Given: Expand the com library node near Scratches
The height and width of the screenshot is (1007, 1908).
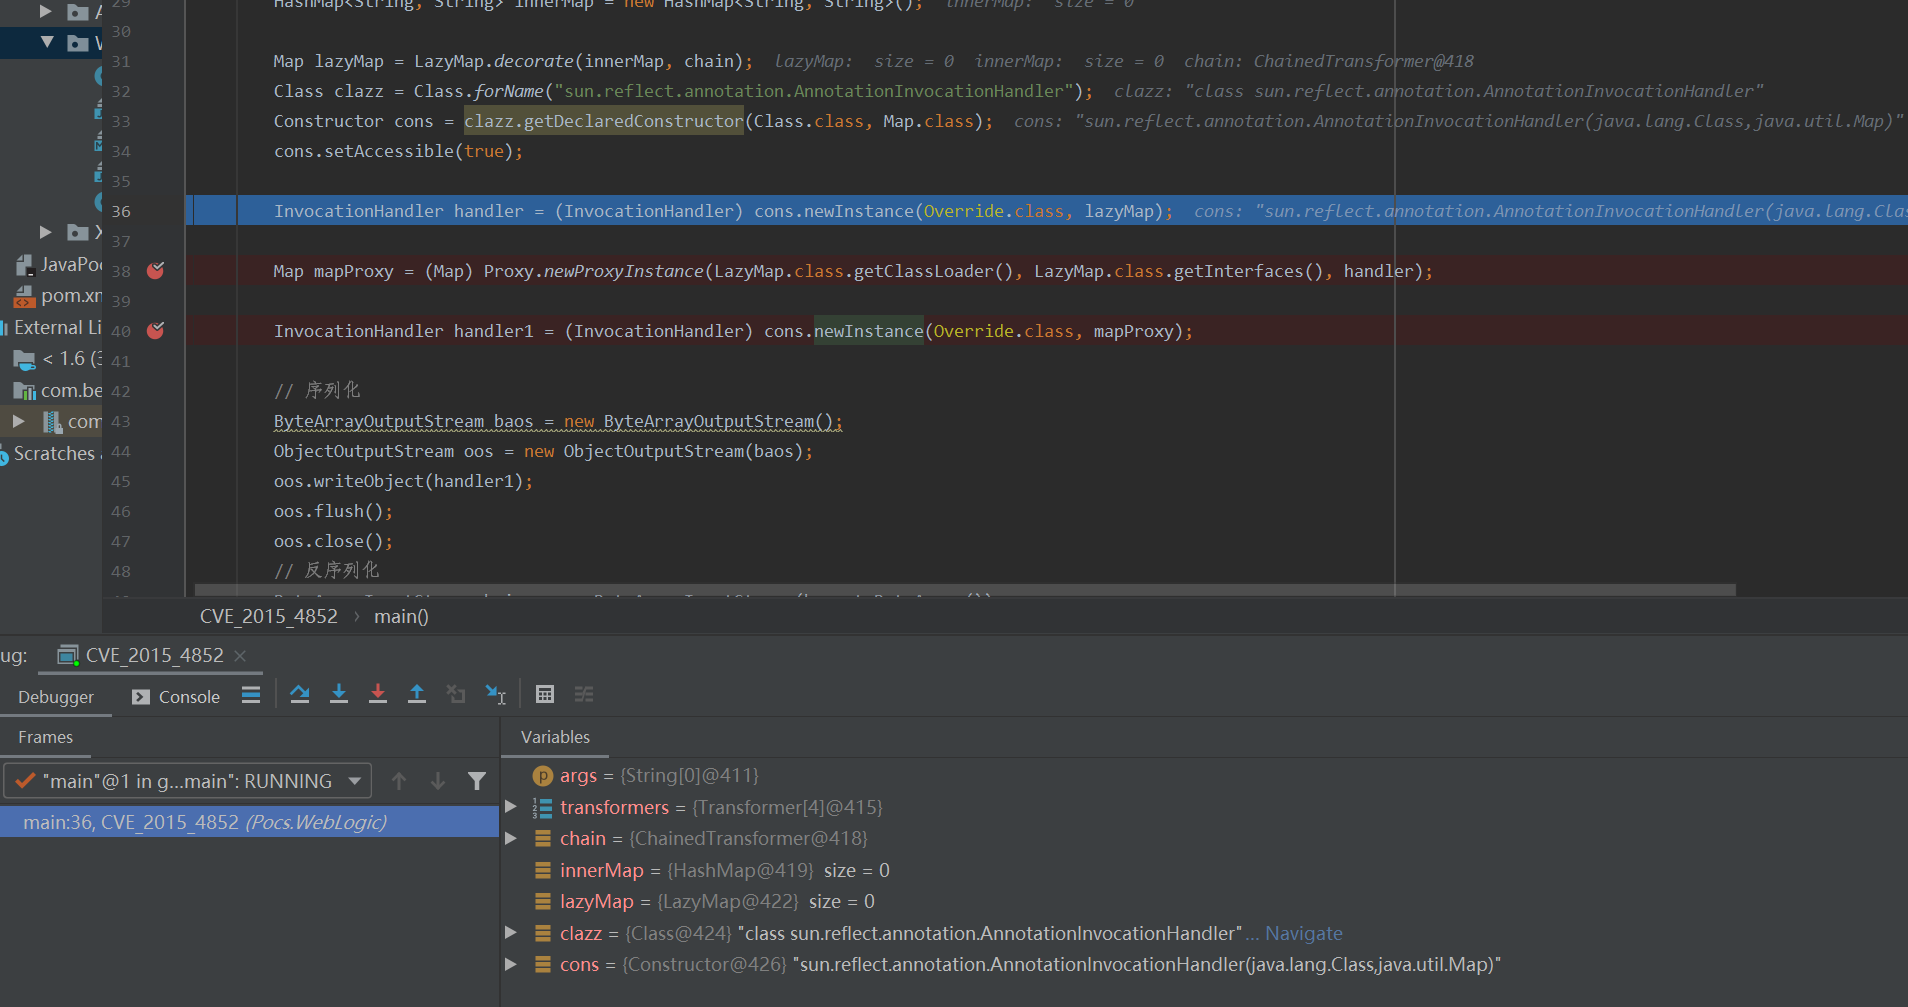Looking at the screenshot, I should click(x=19, y=421).
